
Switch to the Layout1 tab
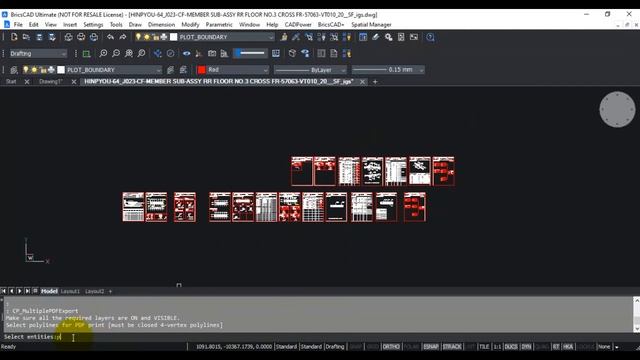70,291
